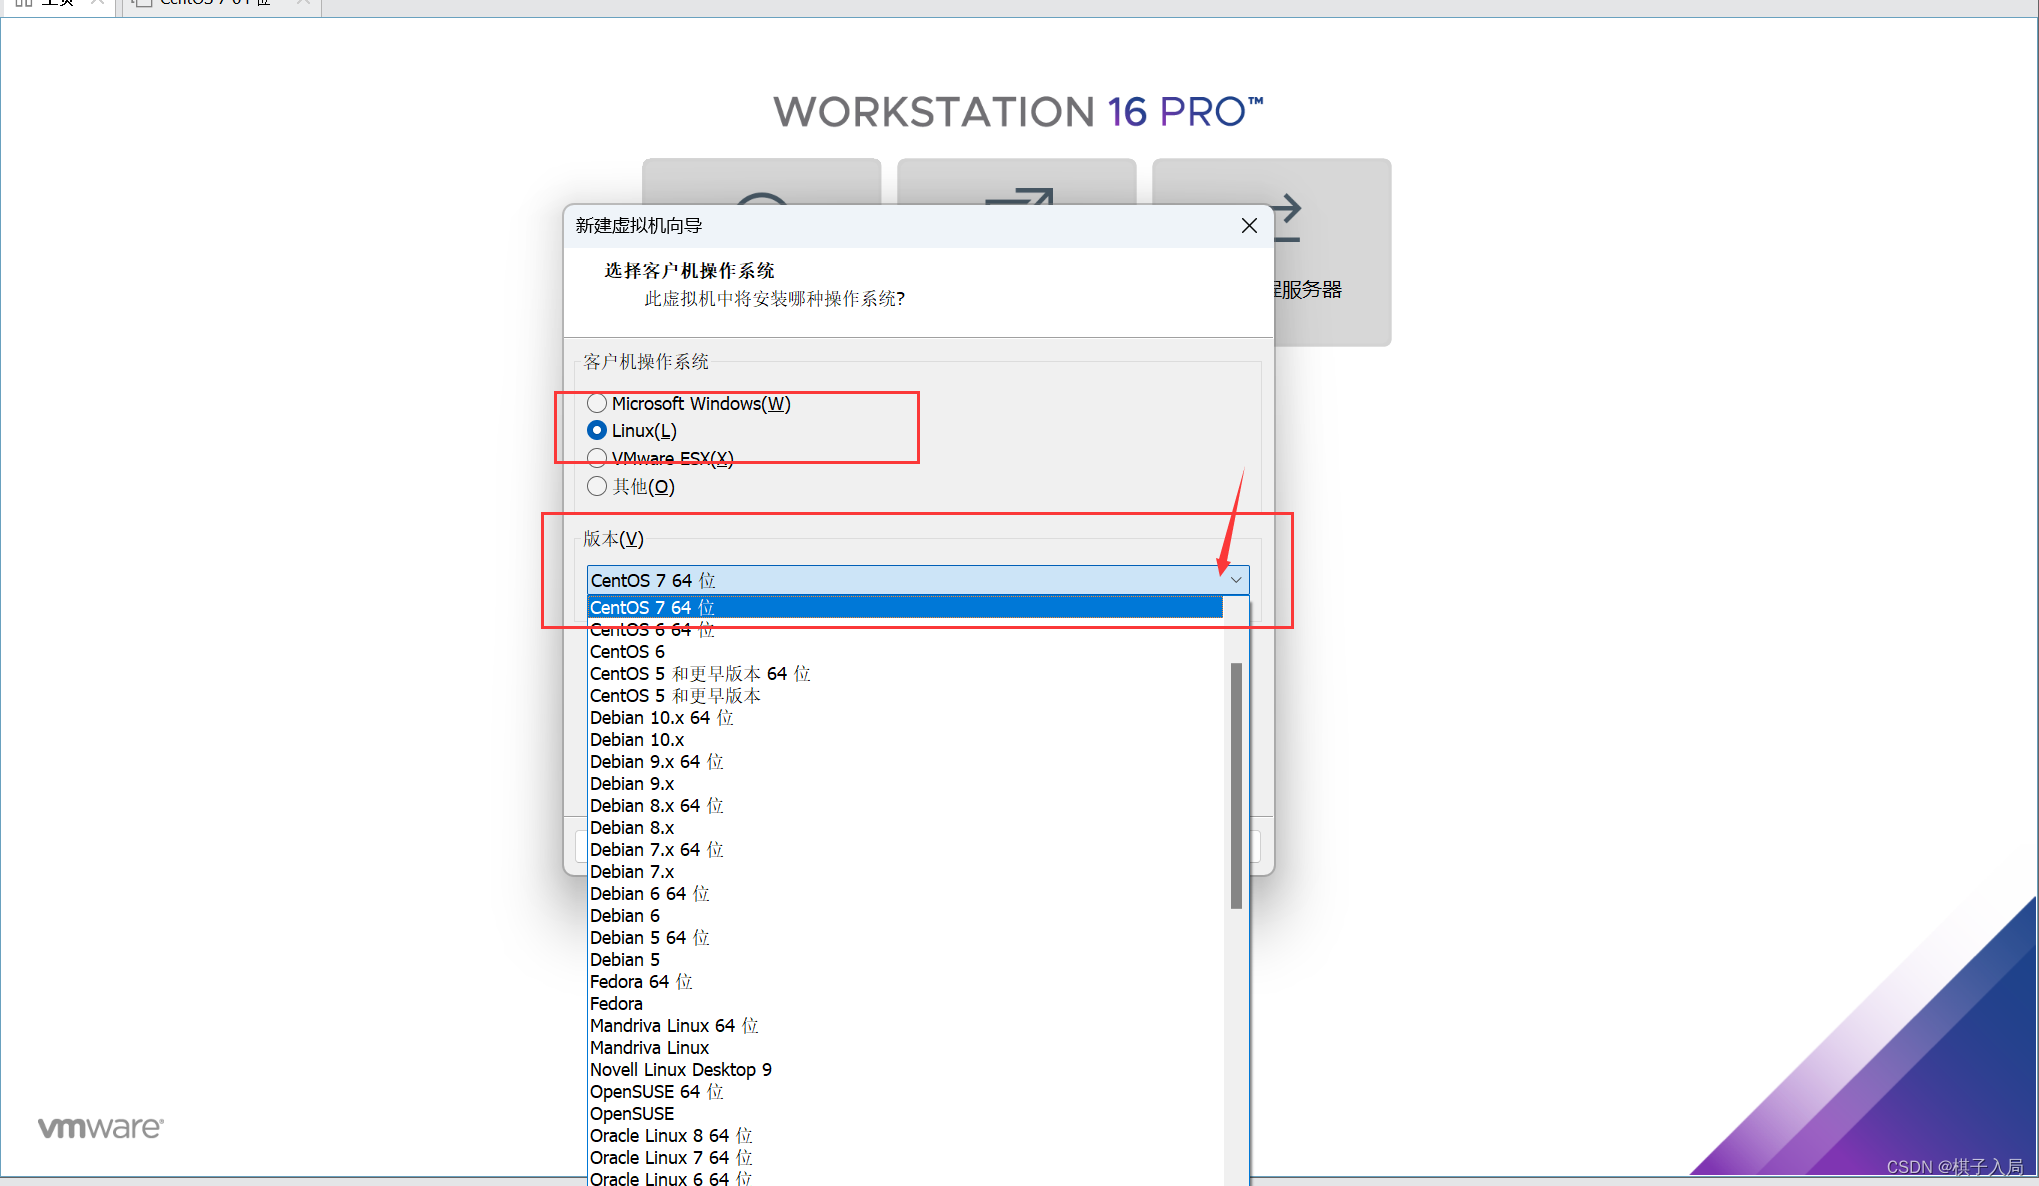Click the CentOS 7 64 位 combo box field

click(x=900, y=580)
